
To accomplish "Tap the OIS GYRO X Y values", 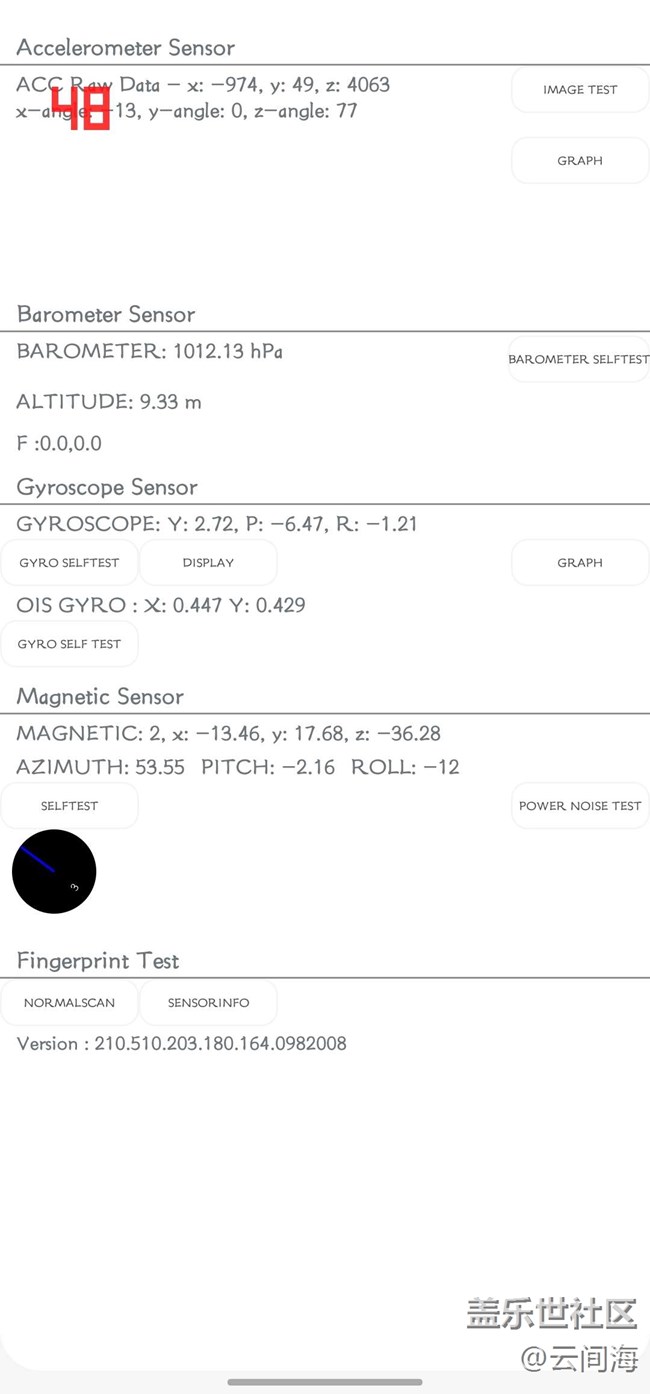I will pyautogui.click(x=161, y=606).
